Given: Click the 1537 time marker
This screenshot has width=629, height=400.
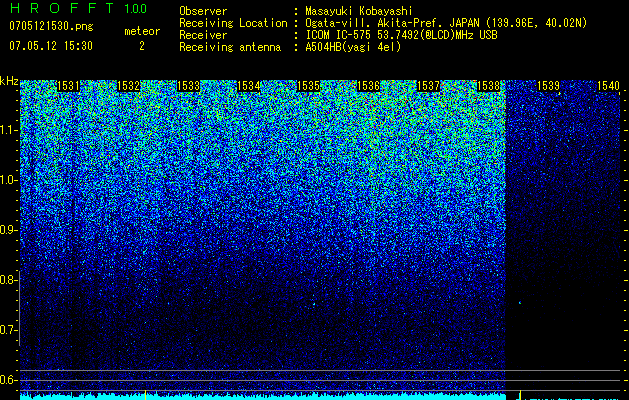Looking at the screenshot, I should (x=428, y=86).
